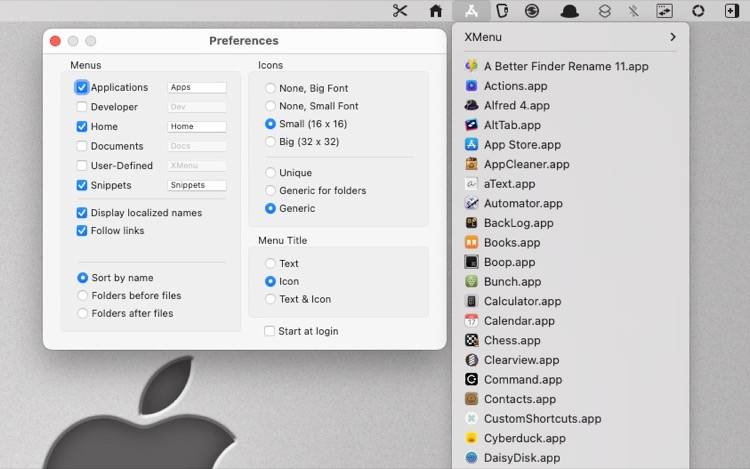Close the Preferences window

click(55, 41)
